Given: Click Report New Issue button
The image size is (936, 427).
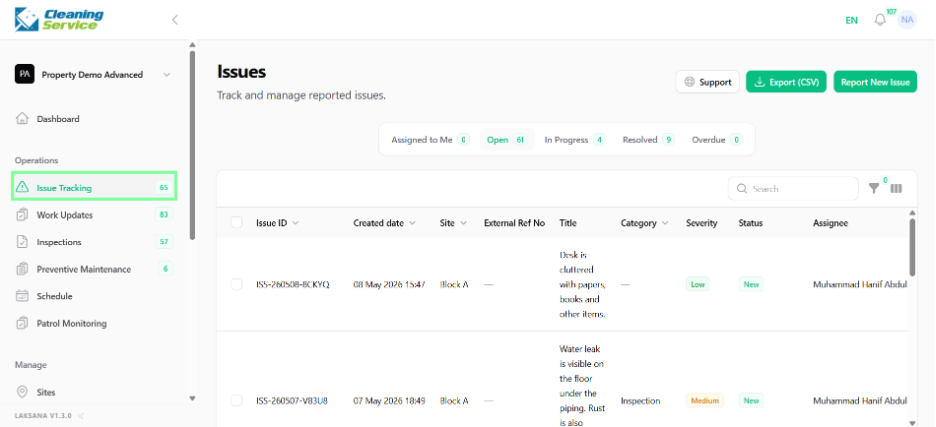Looking at the screenshot, I should click(x=875, y=82).
